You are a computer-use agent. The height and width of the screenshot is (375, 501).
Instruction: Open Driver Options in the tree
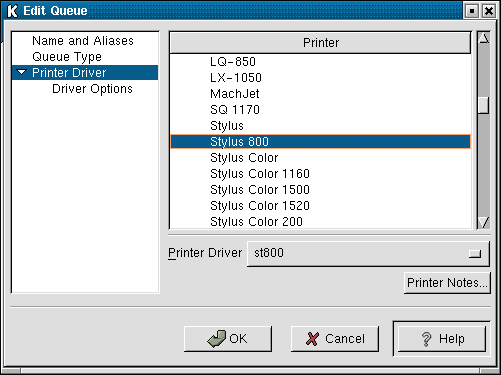pos(92,89)
